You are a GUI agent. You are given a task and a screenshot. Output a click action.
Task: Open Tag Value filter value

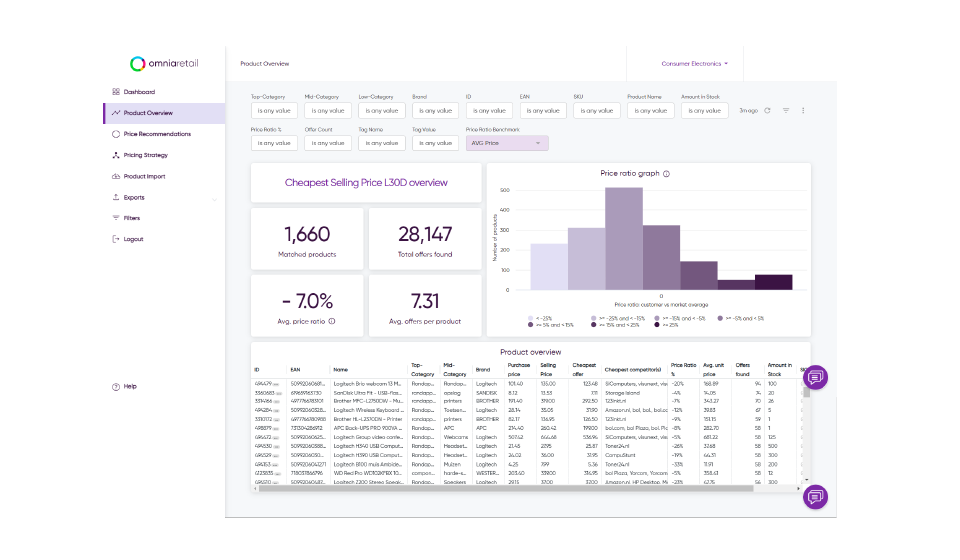[435, 143]
